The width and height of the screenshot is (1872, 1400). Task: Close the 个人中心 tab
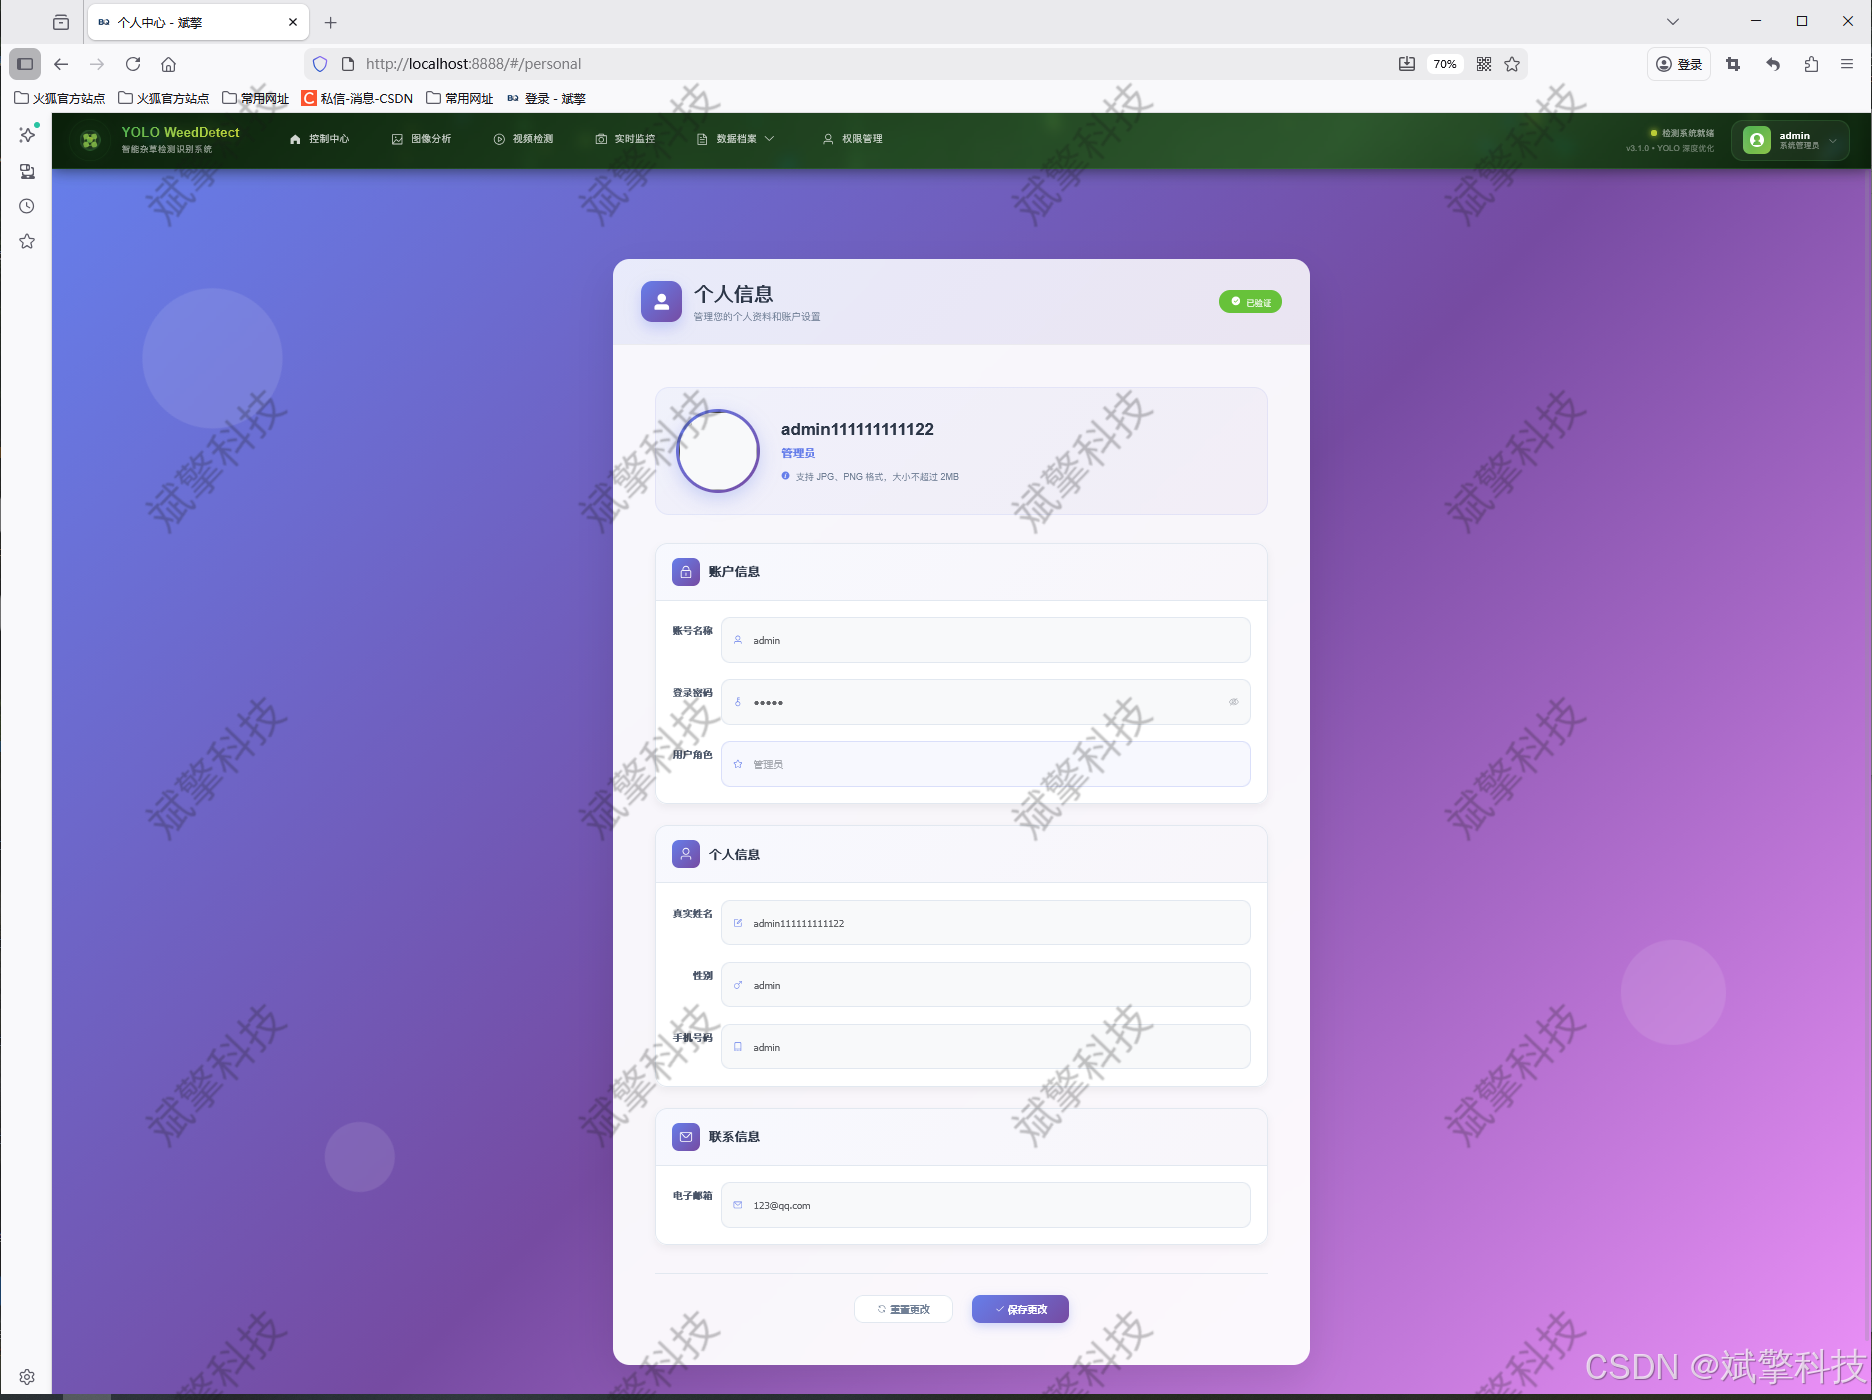coord(293,22)
